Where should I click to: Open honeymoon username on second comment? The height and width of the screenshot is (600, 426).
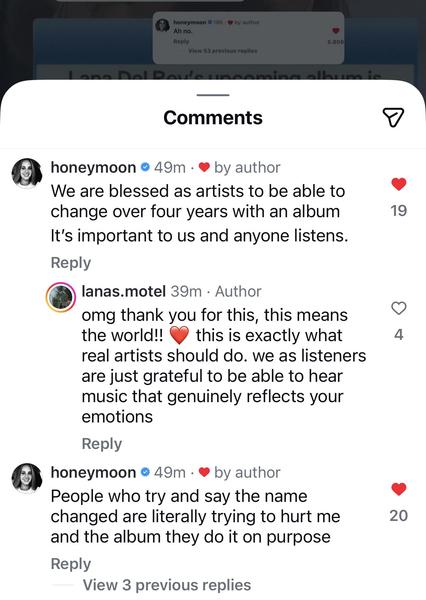93,473
